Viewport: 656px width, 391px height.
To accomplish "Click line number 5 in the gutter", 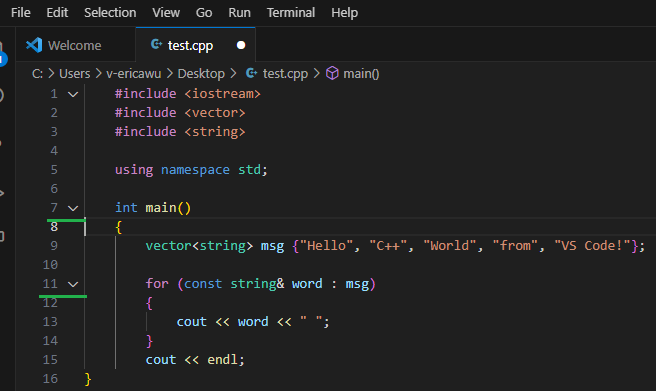I will (x=54, y=170).
